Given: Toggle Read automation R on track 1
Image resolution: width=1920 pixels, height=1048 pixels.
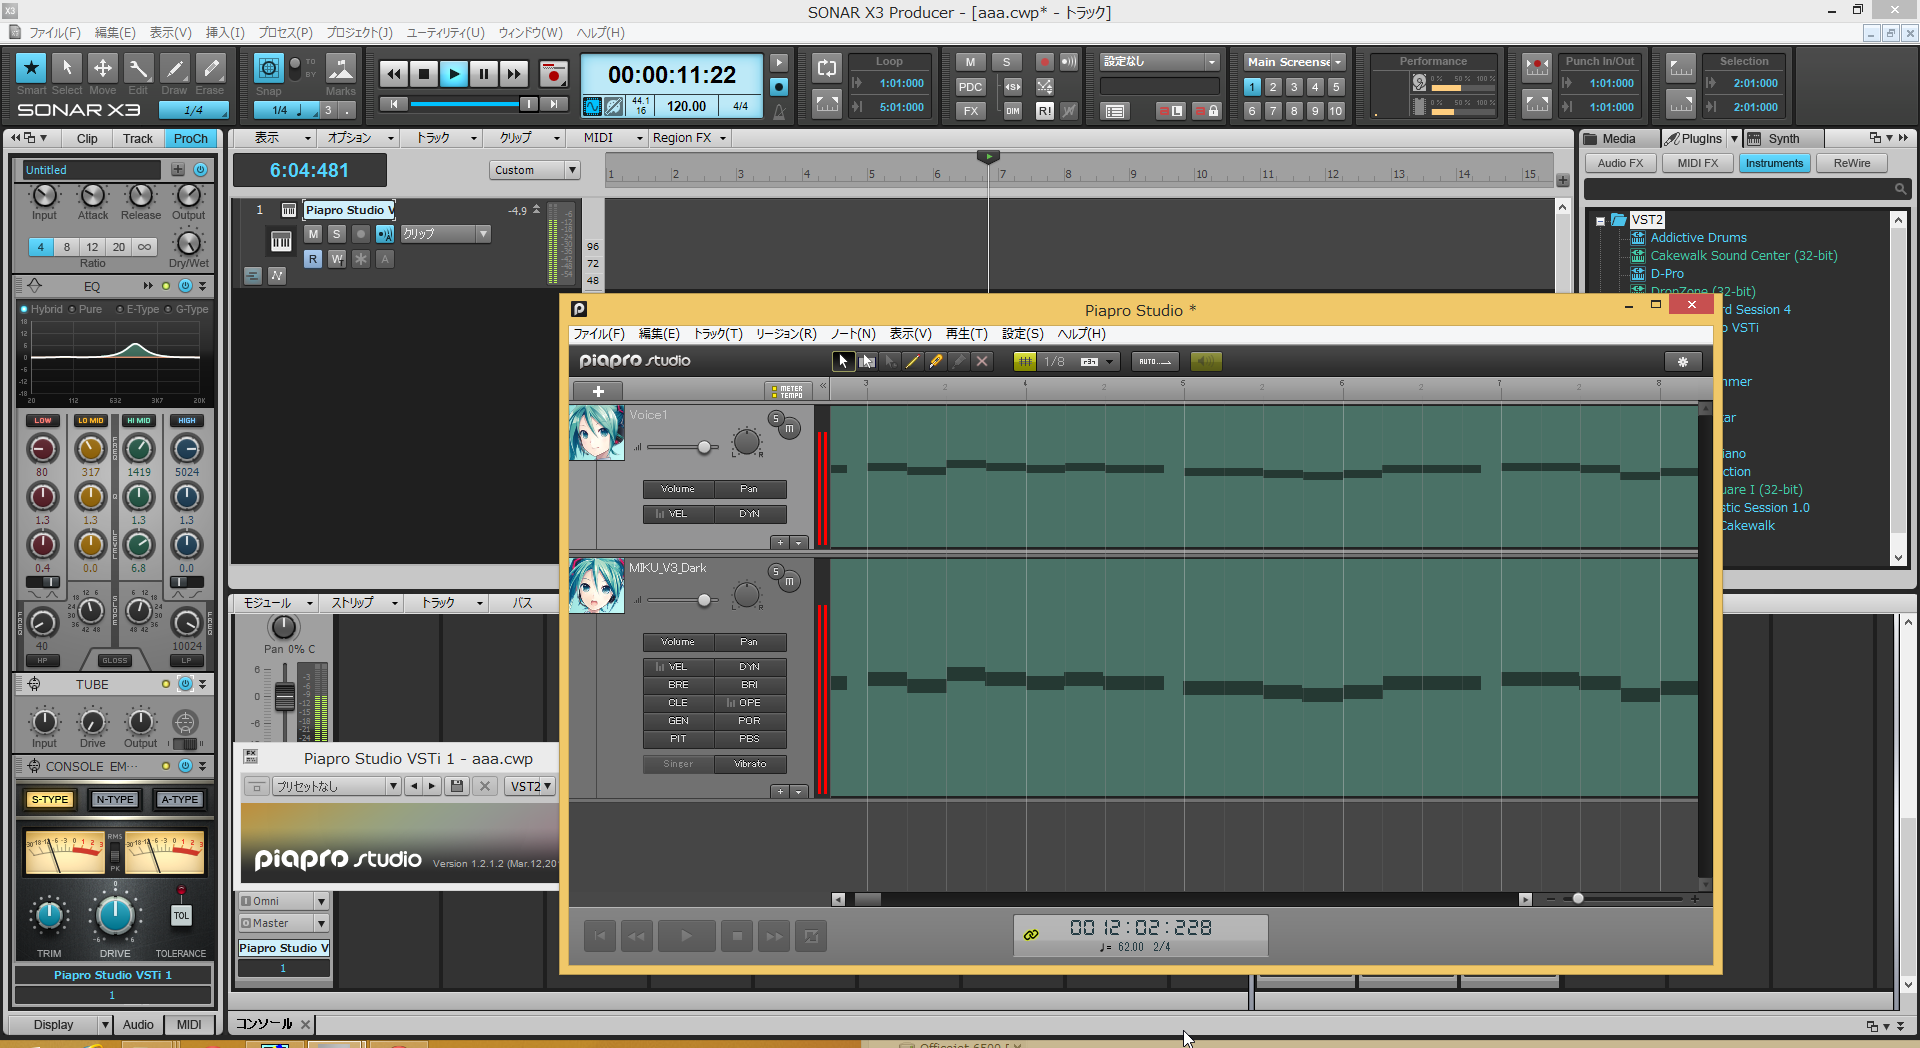Looking at the screenshot, I should [313, 259].
